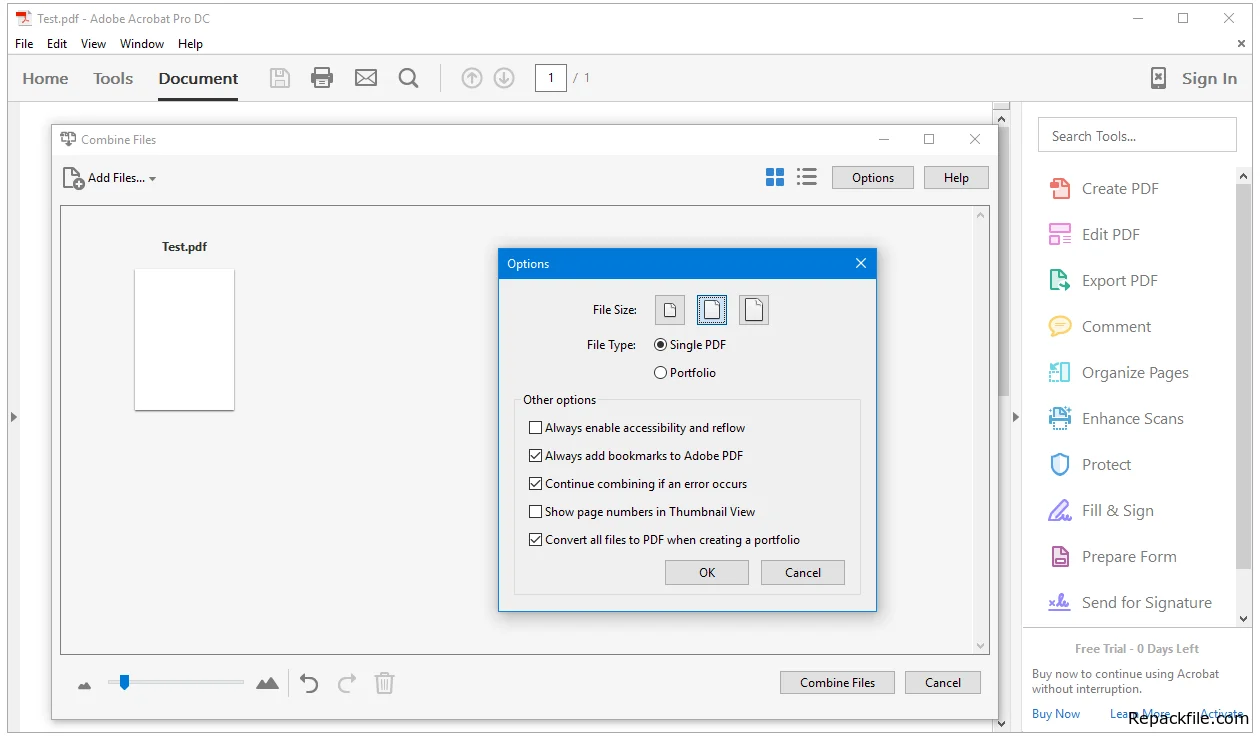Select the larger file size icon

point(754,310)
